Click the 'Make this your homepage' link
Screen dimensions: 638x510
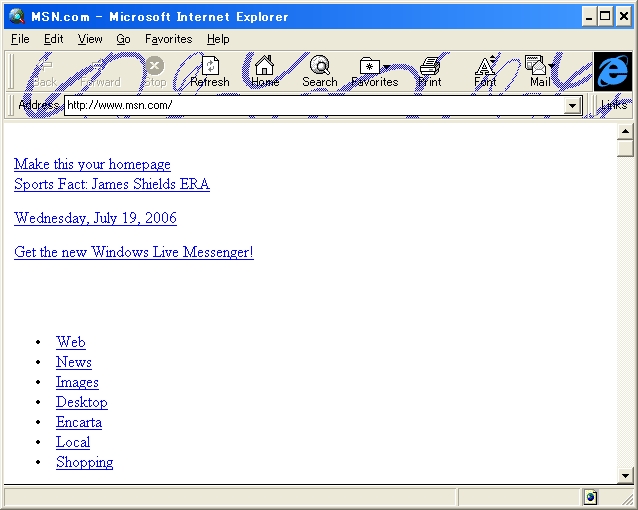92,164
